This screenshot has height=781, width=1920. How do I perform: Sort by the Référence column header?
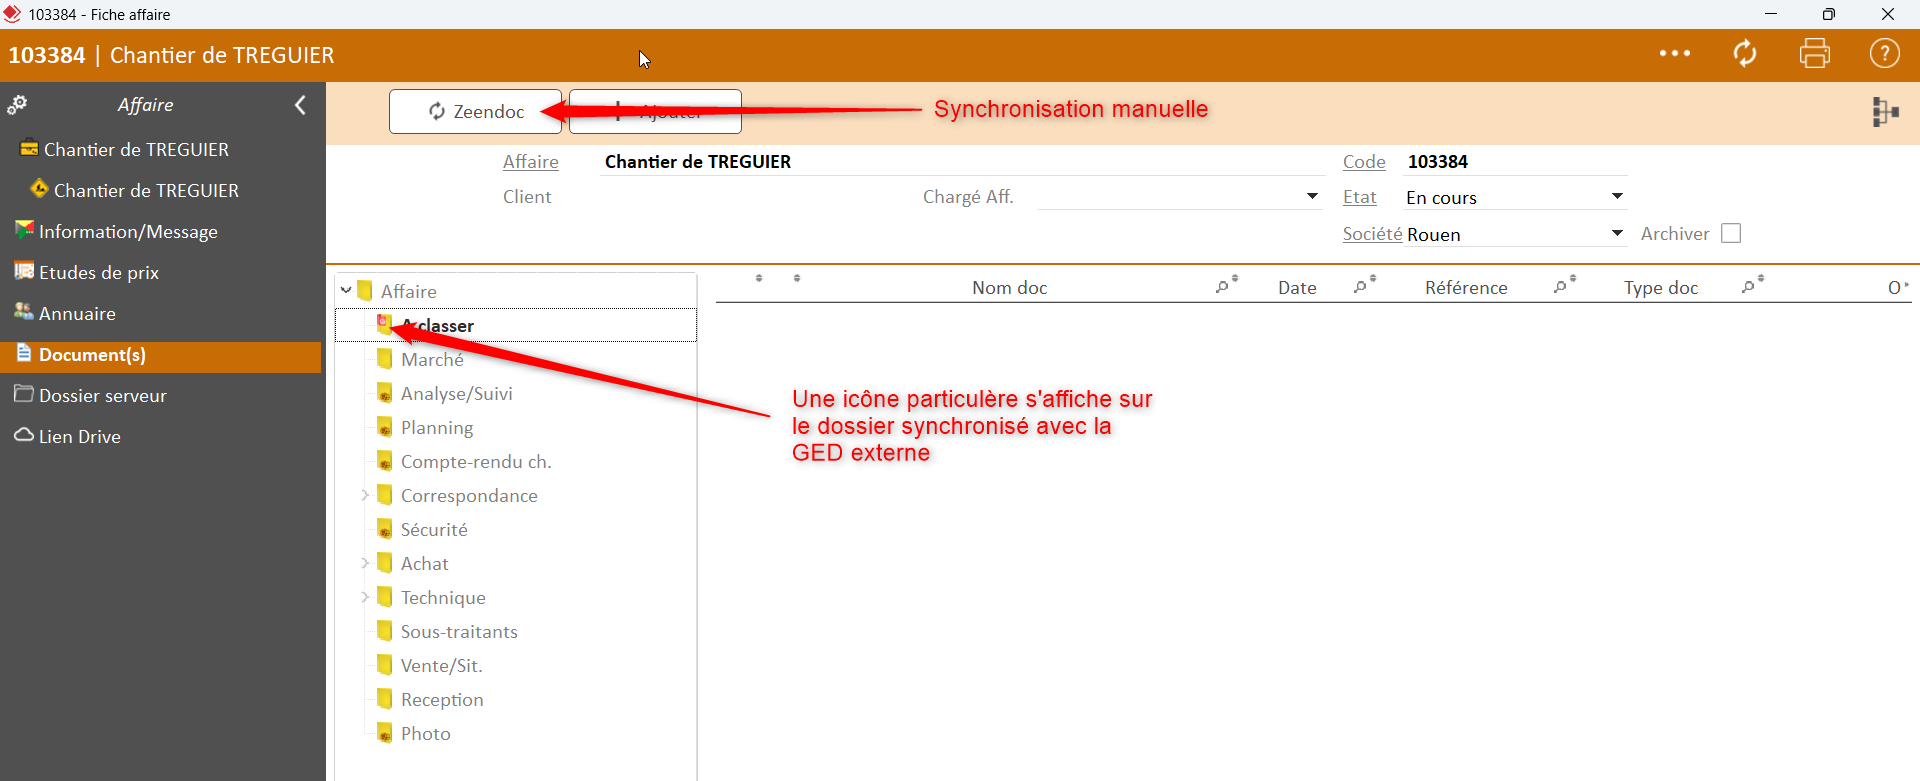tap(1466, 288)
